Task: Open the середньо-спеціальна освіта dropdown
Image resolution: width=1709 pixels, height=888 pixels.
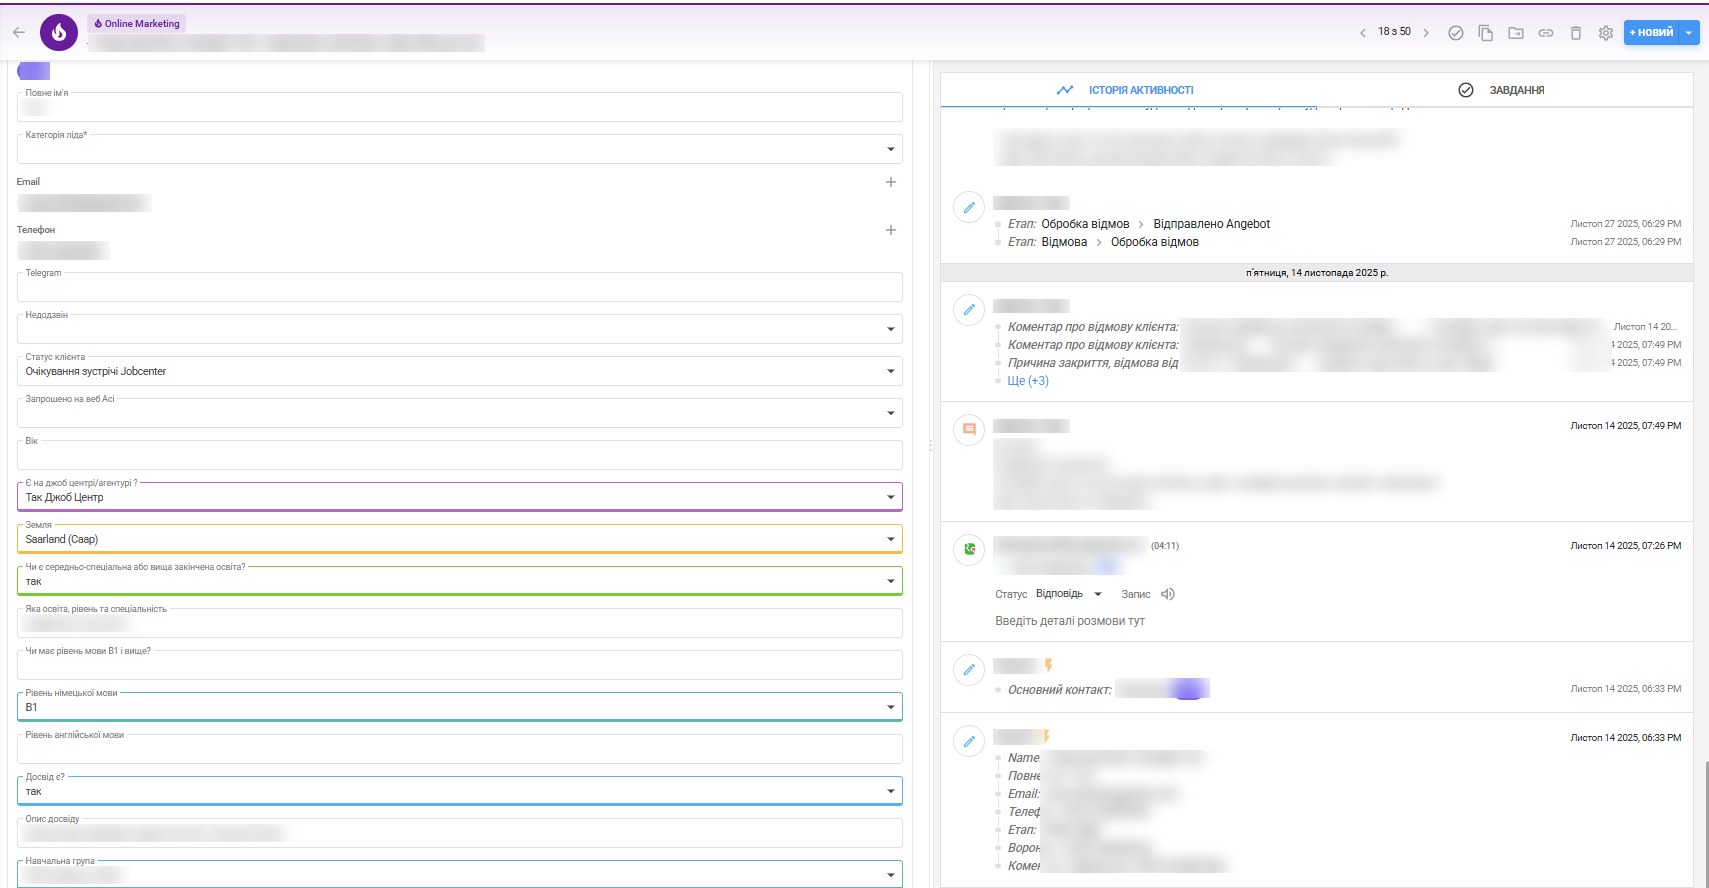Action: click(x=460, y=581)
